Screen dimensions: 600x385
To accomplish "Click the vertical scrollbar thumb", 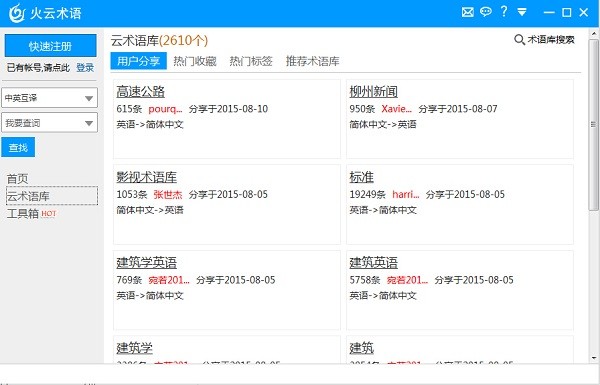I will (x=593, y=124).
